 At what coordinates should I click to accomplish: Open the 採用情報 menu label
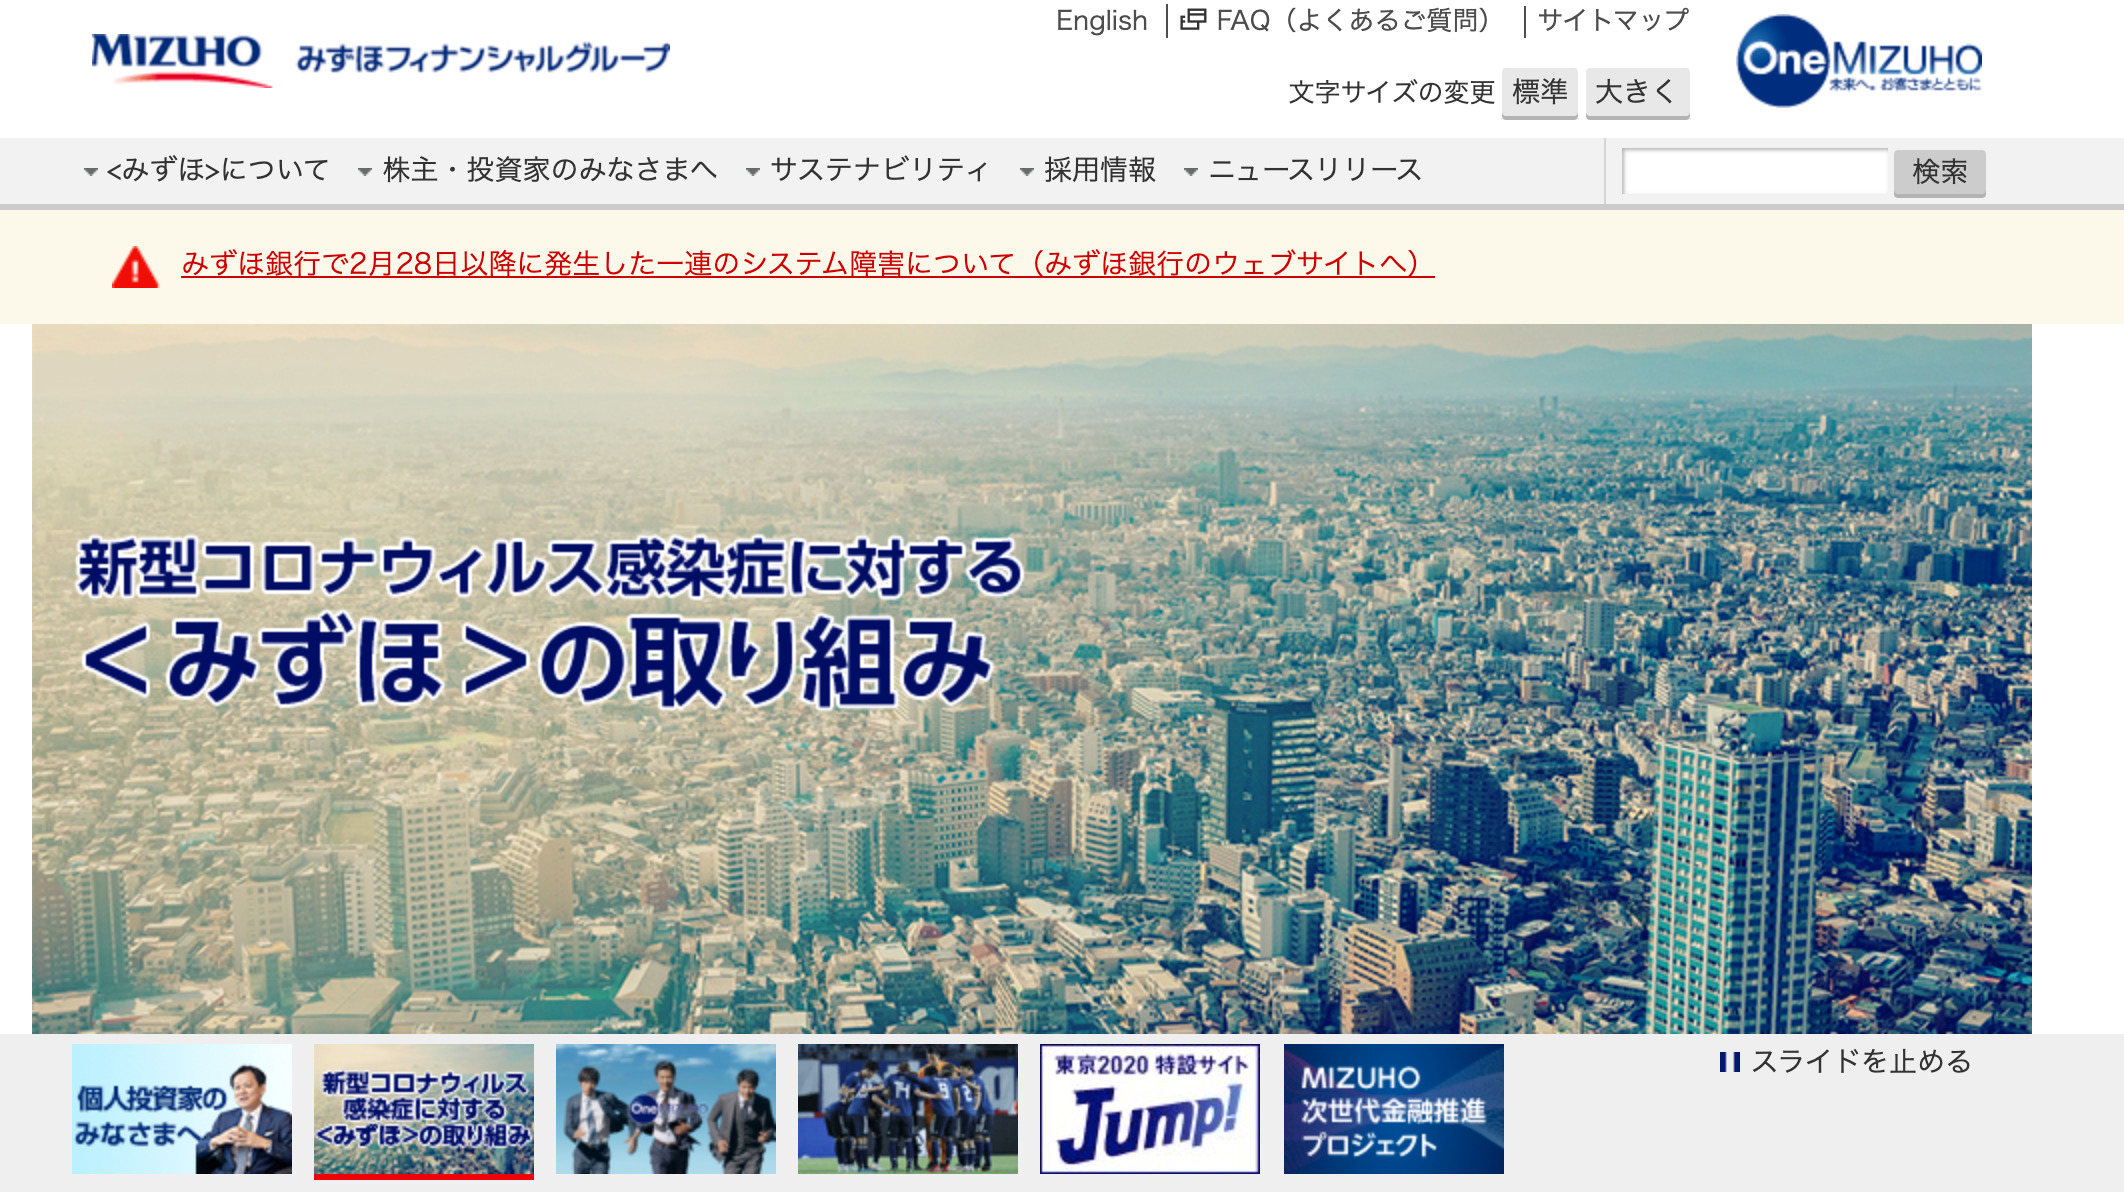(x=1100, y=170)
